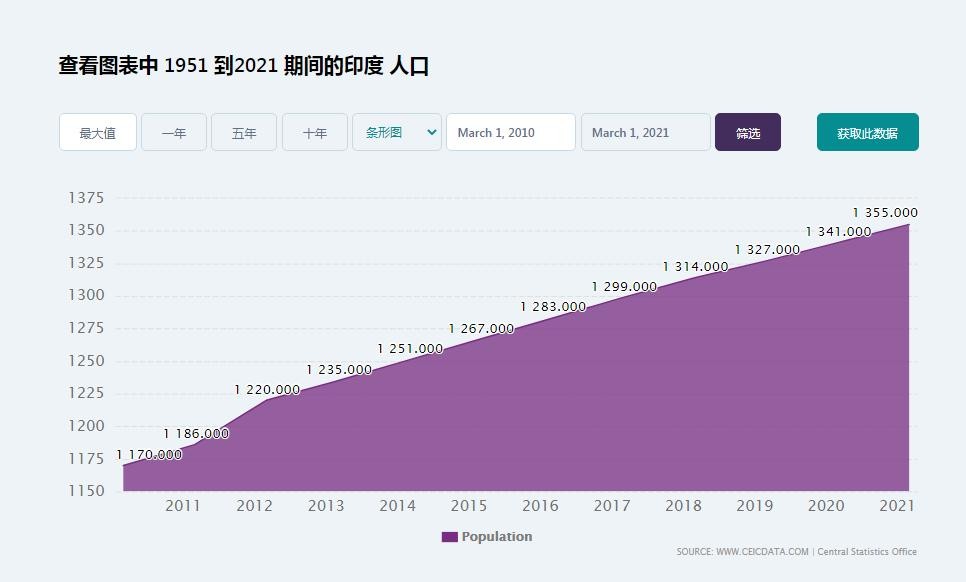Viewport: 966px width, 582px height.
Task: Click the 2016 x-axis year label
Action: click(540, 506)
